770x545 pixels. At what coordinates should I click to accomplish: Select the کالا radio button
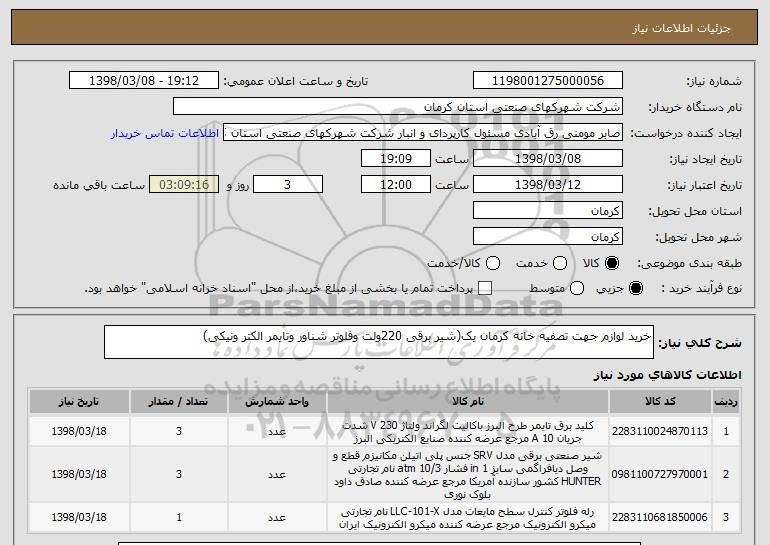click(612, 263)
